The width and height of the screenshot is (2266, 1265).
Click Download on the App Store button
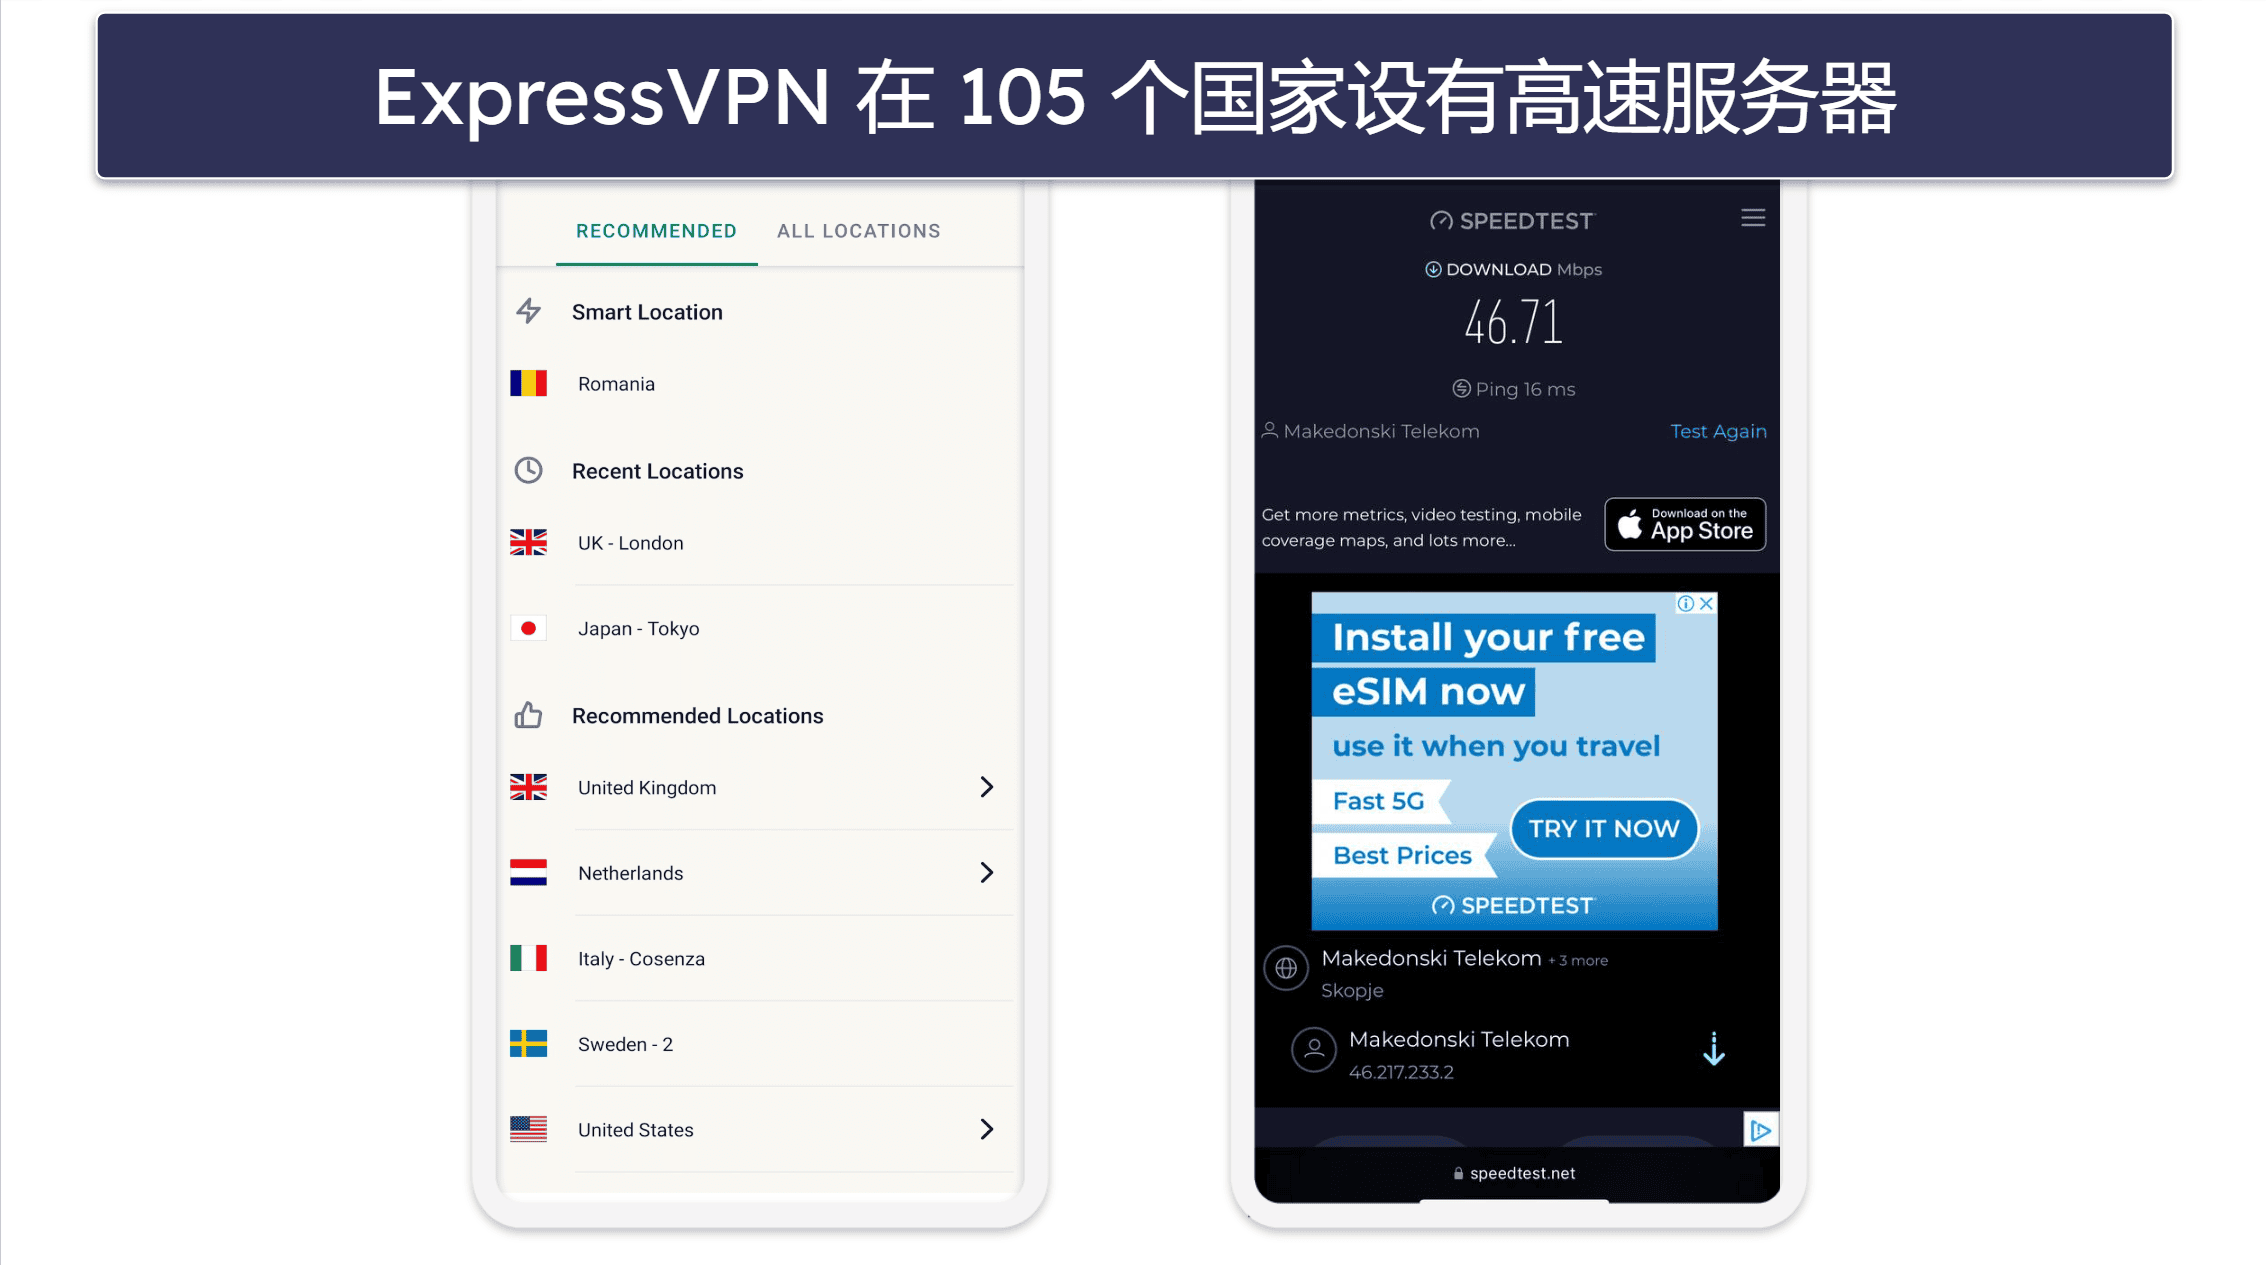click(x=1685, y=524)
